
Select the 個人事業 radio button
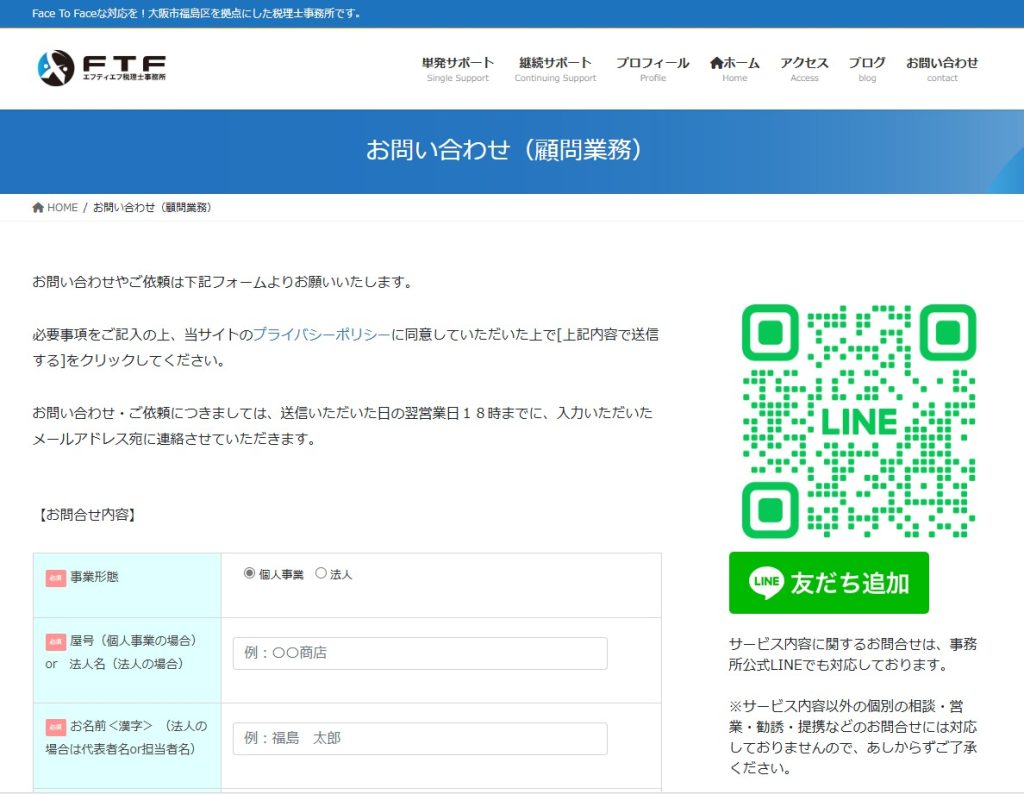(249, 573)
